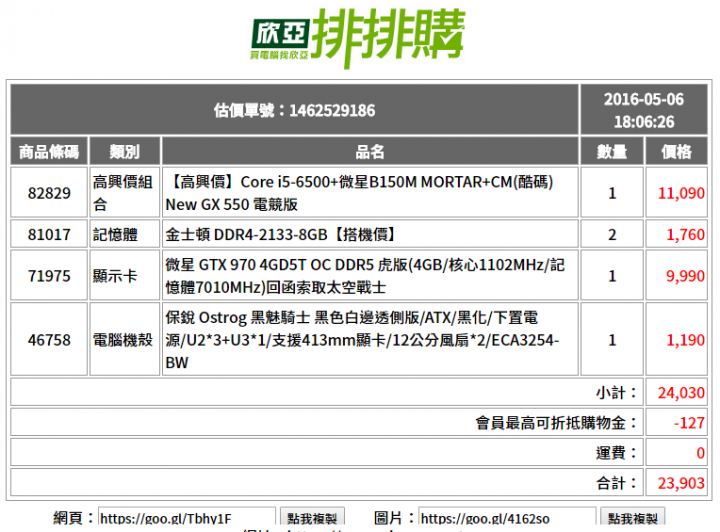Click the 會員最高可折抵購物金 label
Viewport: 720px width, 532px height.
click(x=557, y=422)
